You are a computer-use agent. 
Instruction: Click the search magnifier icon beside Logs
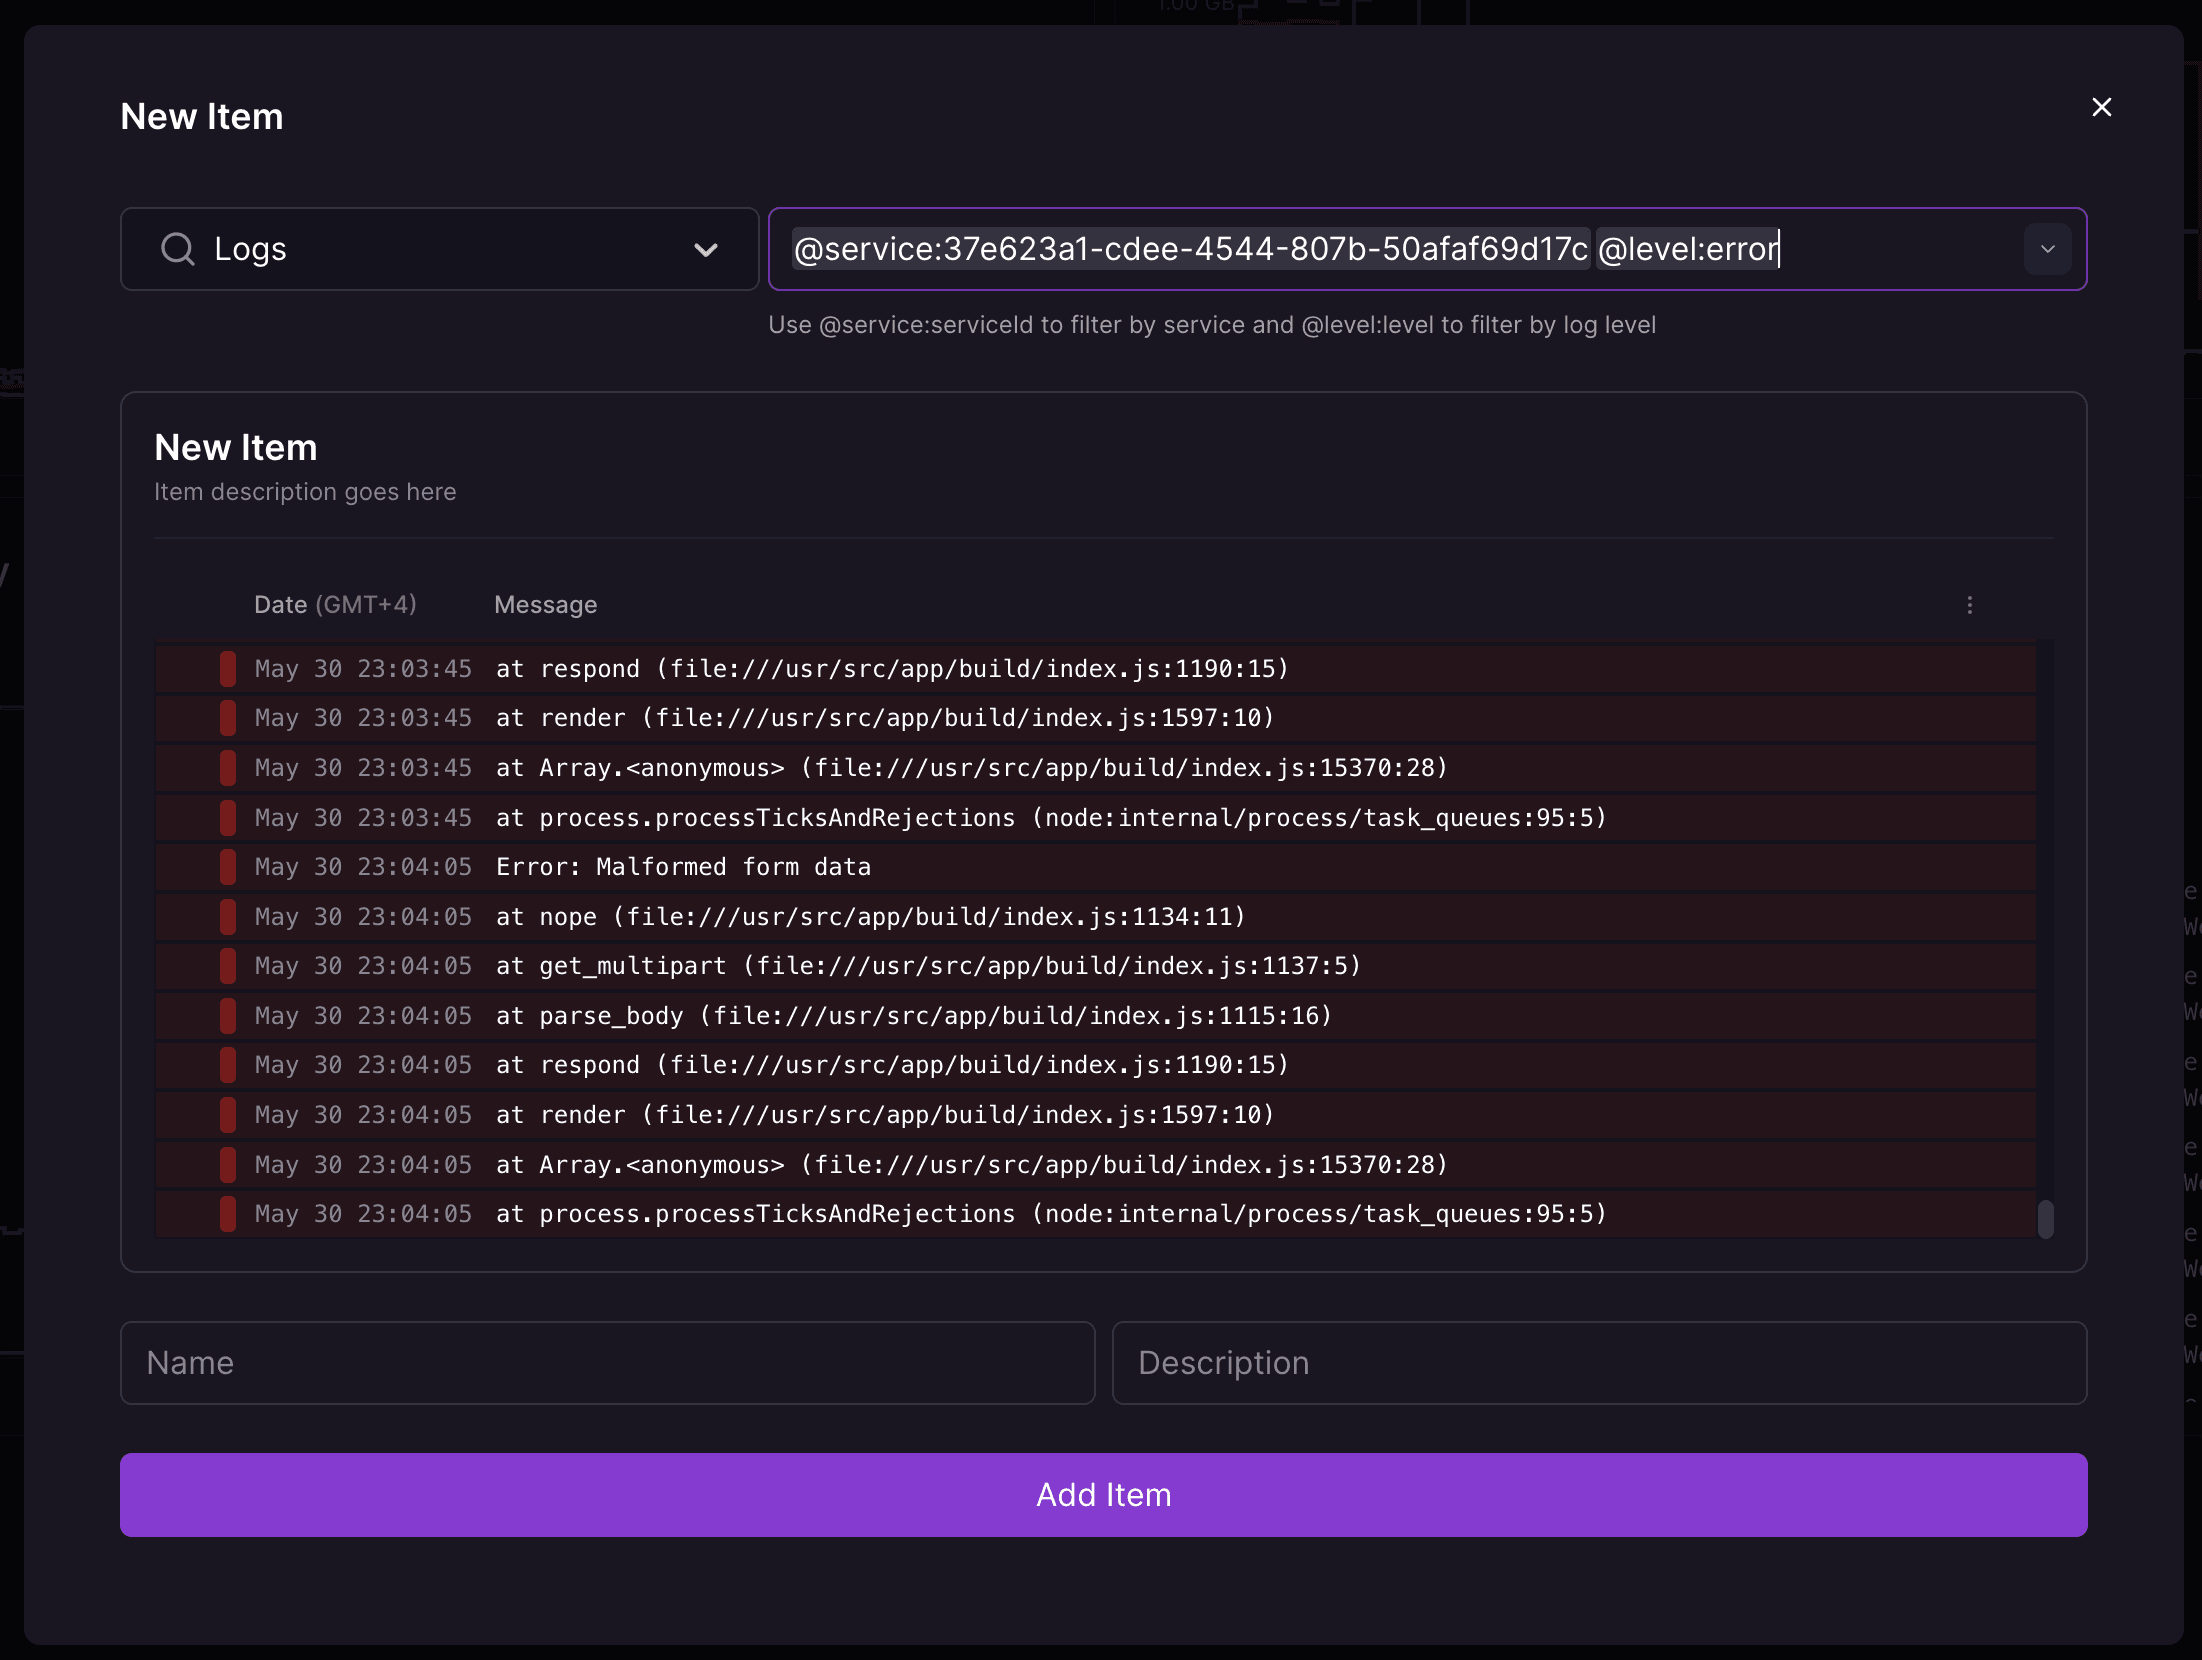coord(178,249)
